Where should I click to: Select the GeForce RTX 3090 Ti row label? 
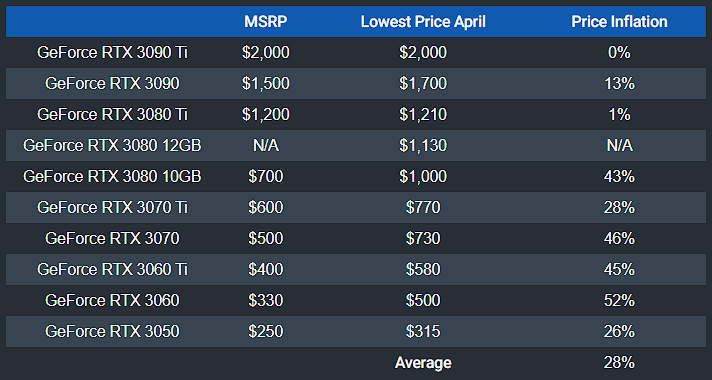coord(112,53)
